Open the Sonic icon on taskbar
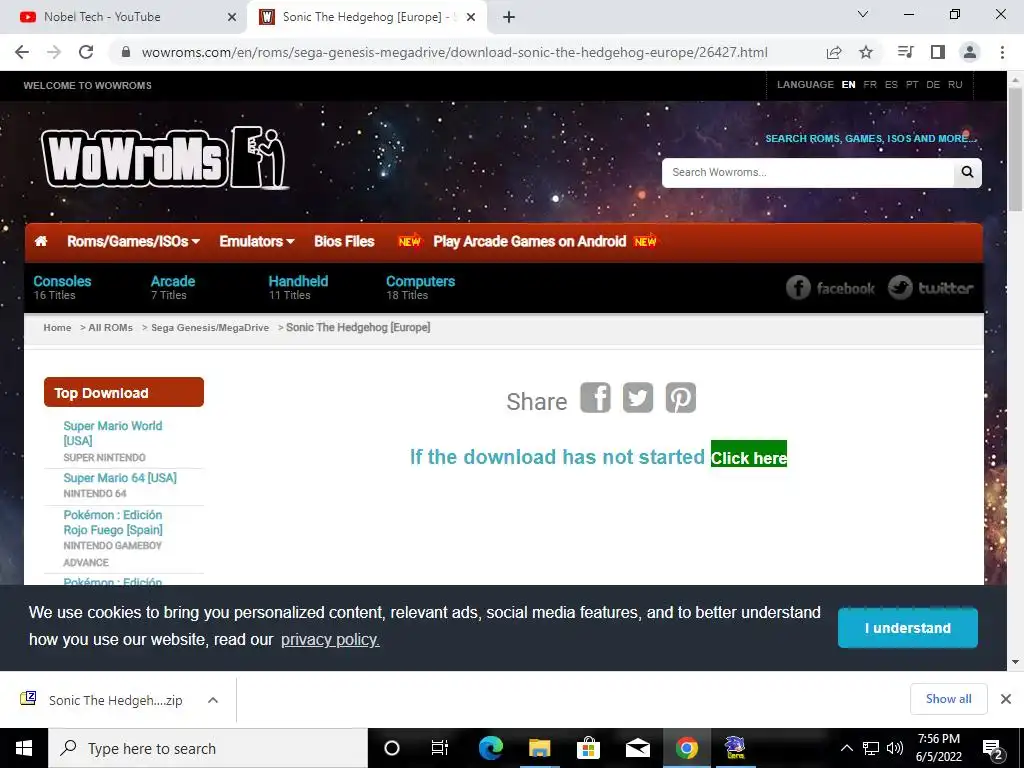 point(735,748)
